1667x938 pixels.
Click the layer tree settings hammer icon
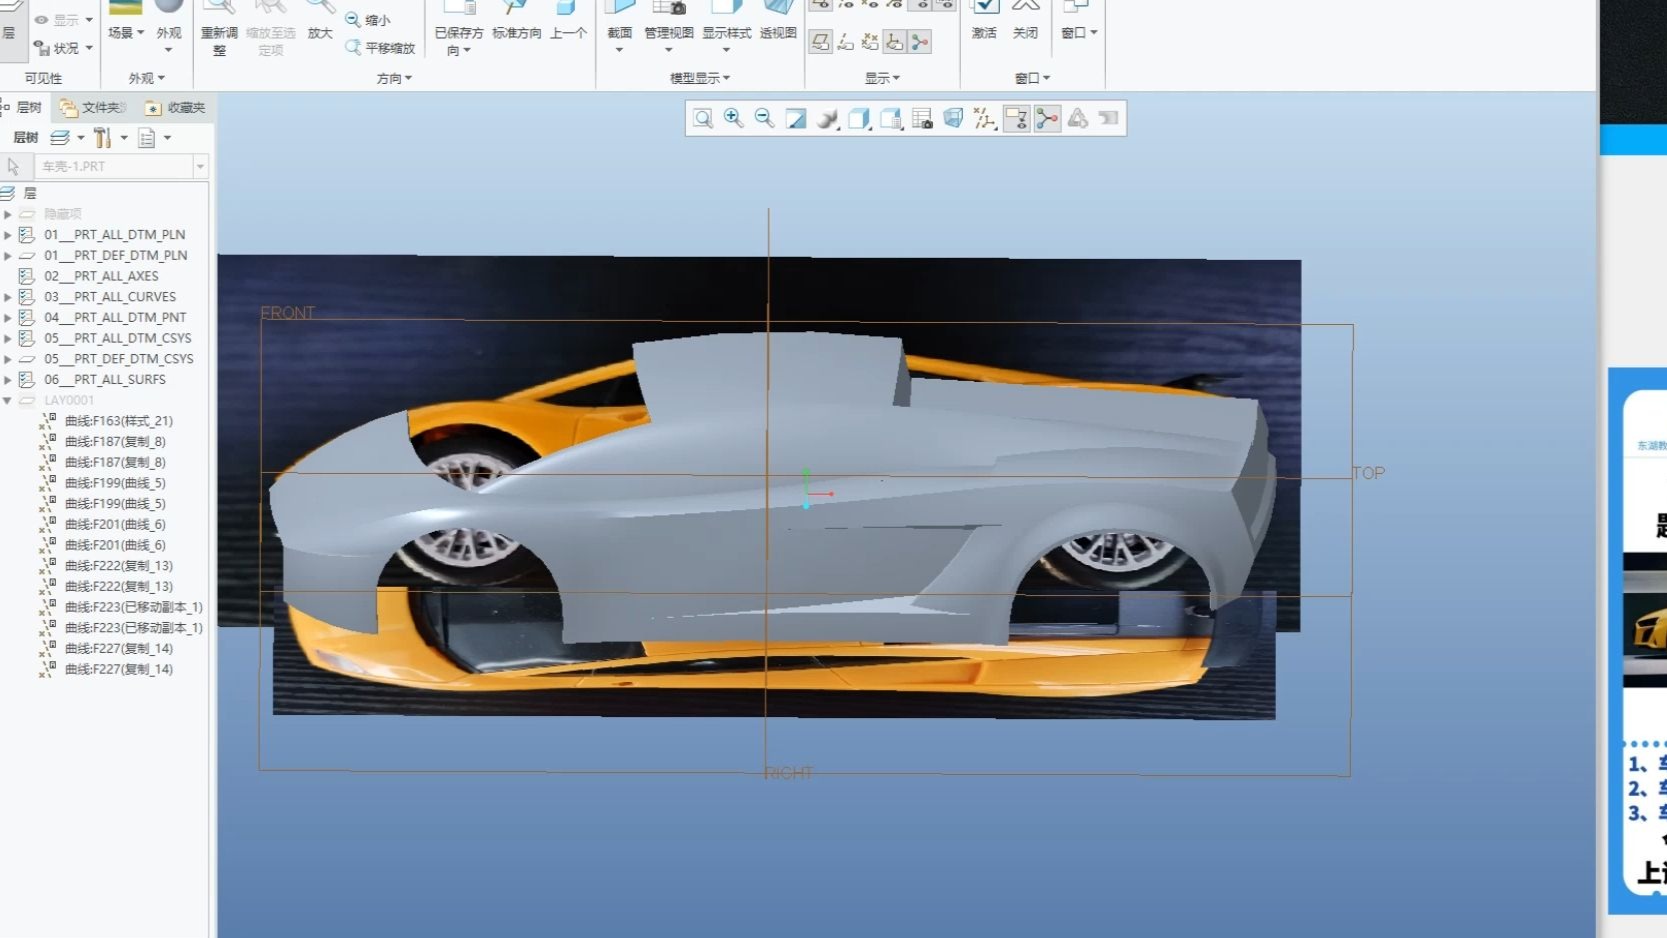click(103, 138)
